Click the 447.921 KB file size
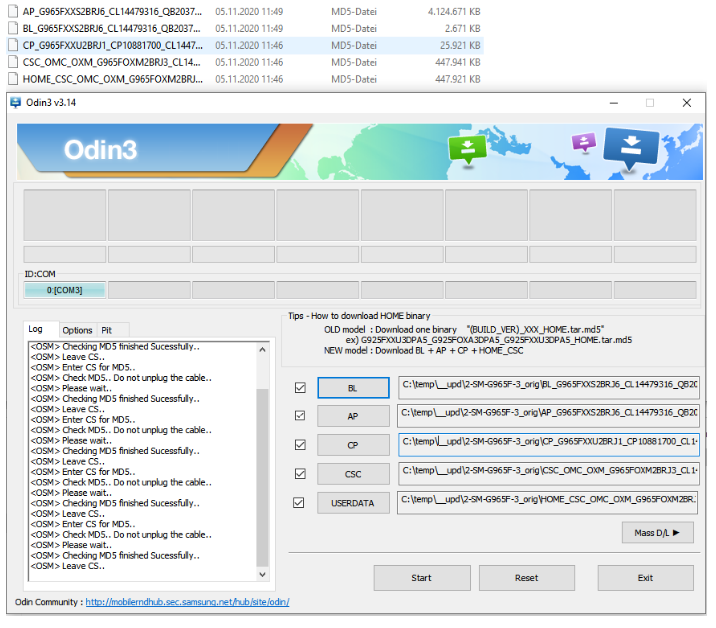The image size is (716, 628). pos(458,79)
